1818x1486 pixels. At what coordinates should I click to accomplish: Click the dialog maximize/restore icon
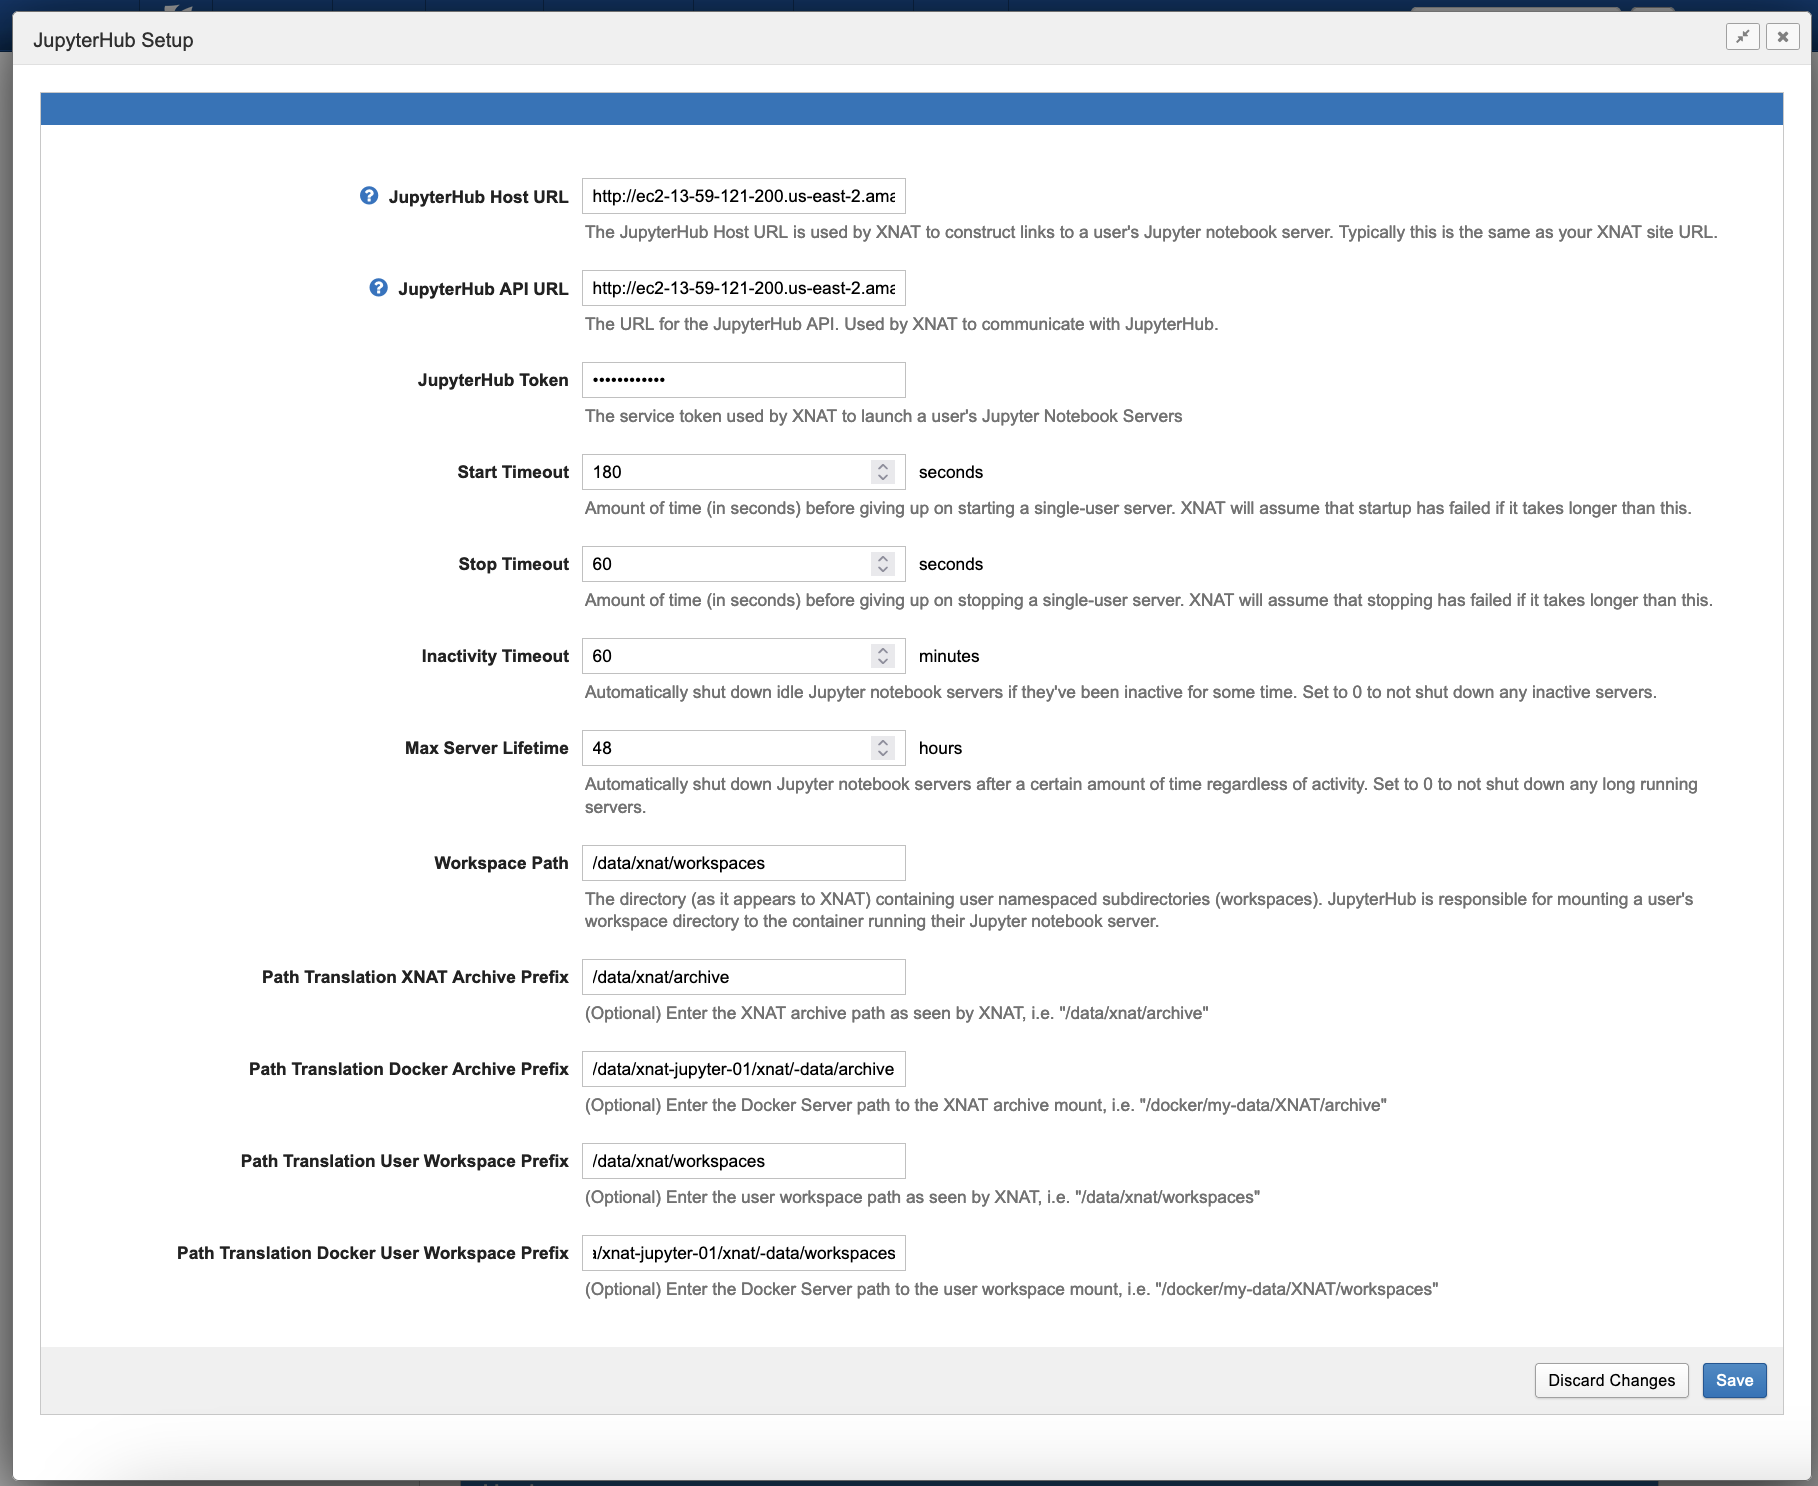[1742, 37]
